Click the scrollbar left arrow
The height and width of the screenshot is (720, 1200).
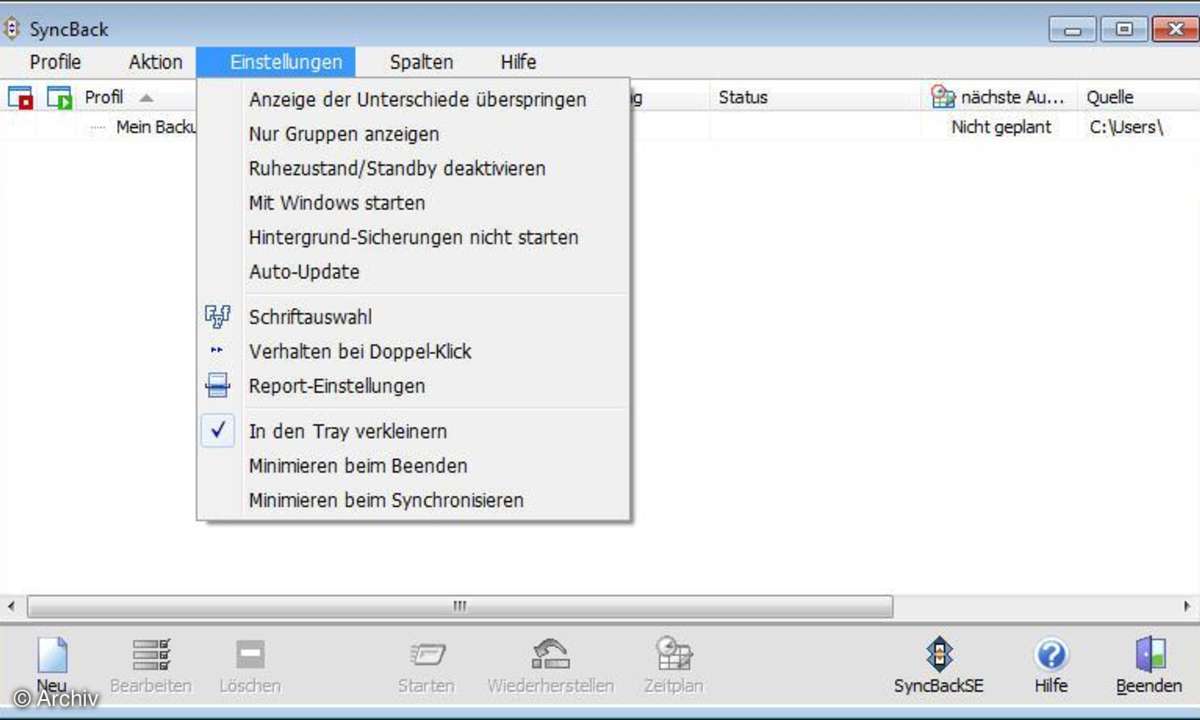point(11,606)
